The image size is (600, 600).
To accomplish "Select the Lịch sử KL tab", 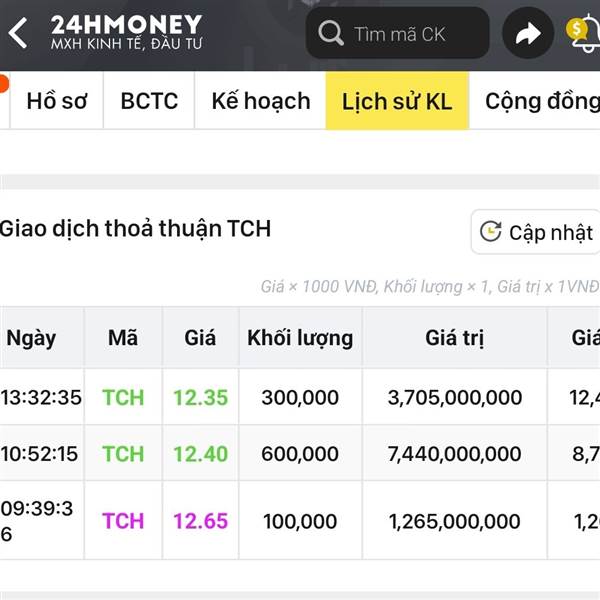I will click(397, 101).
